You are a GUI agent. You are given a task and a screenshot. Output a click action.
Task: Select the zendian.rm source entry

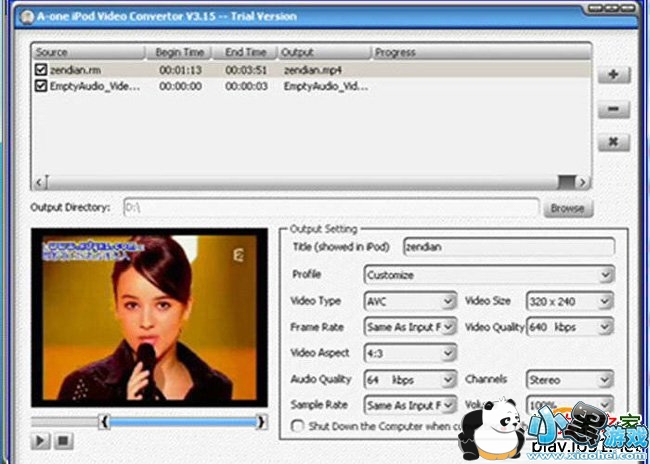(75, 70)
